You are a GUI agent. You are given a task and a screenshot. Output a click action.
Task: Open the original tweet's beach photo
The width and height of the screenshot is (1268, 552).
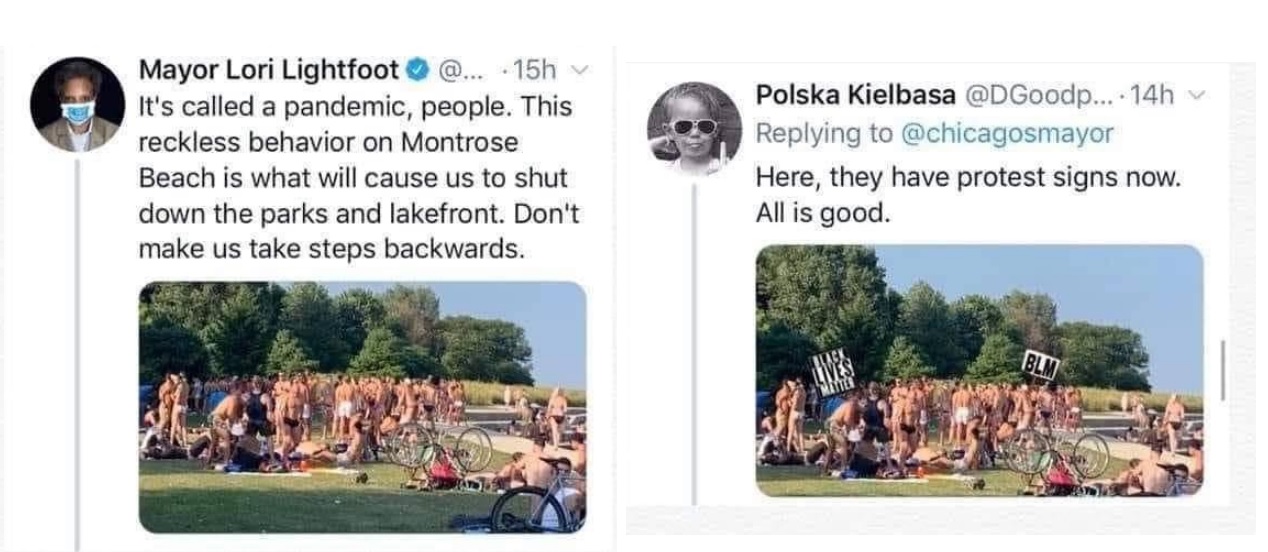362,407
